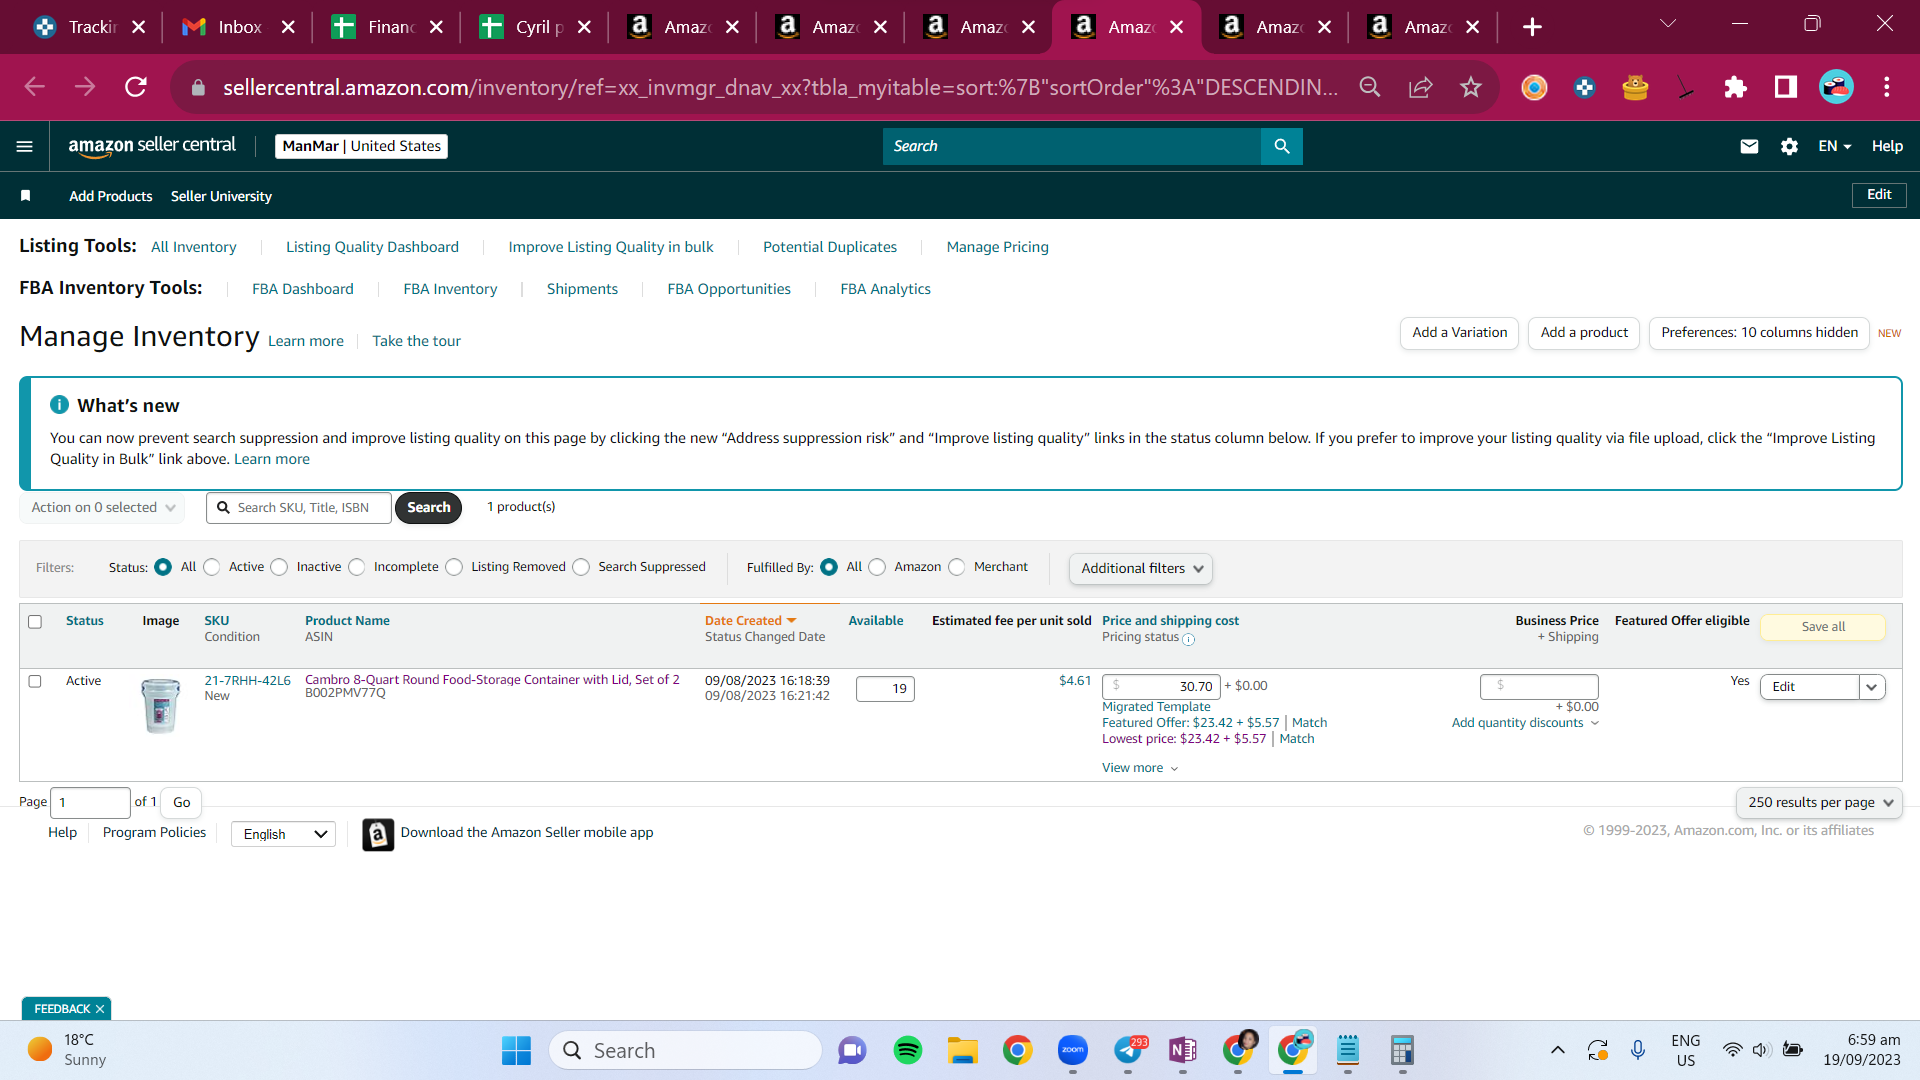
Task: Click the page number field
Action: [90, 802]
